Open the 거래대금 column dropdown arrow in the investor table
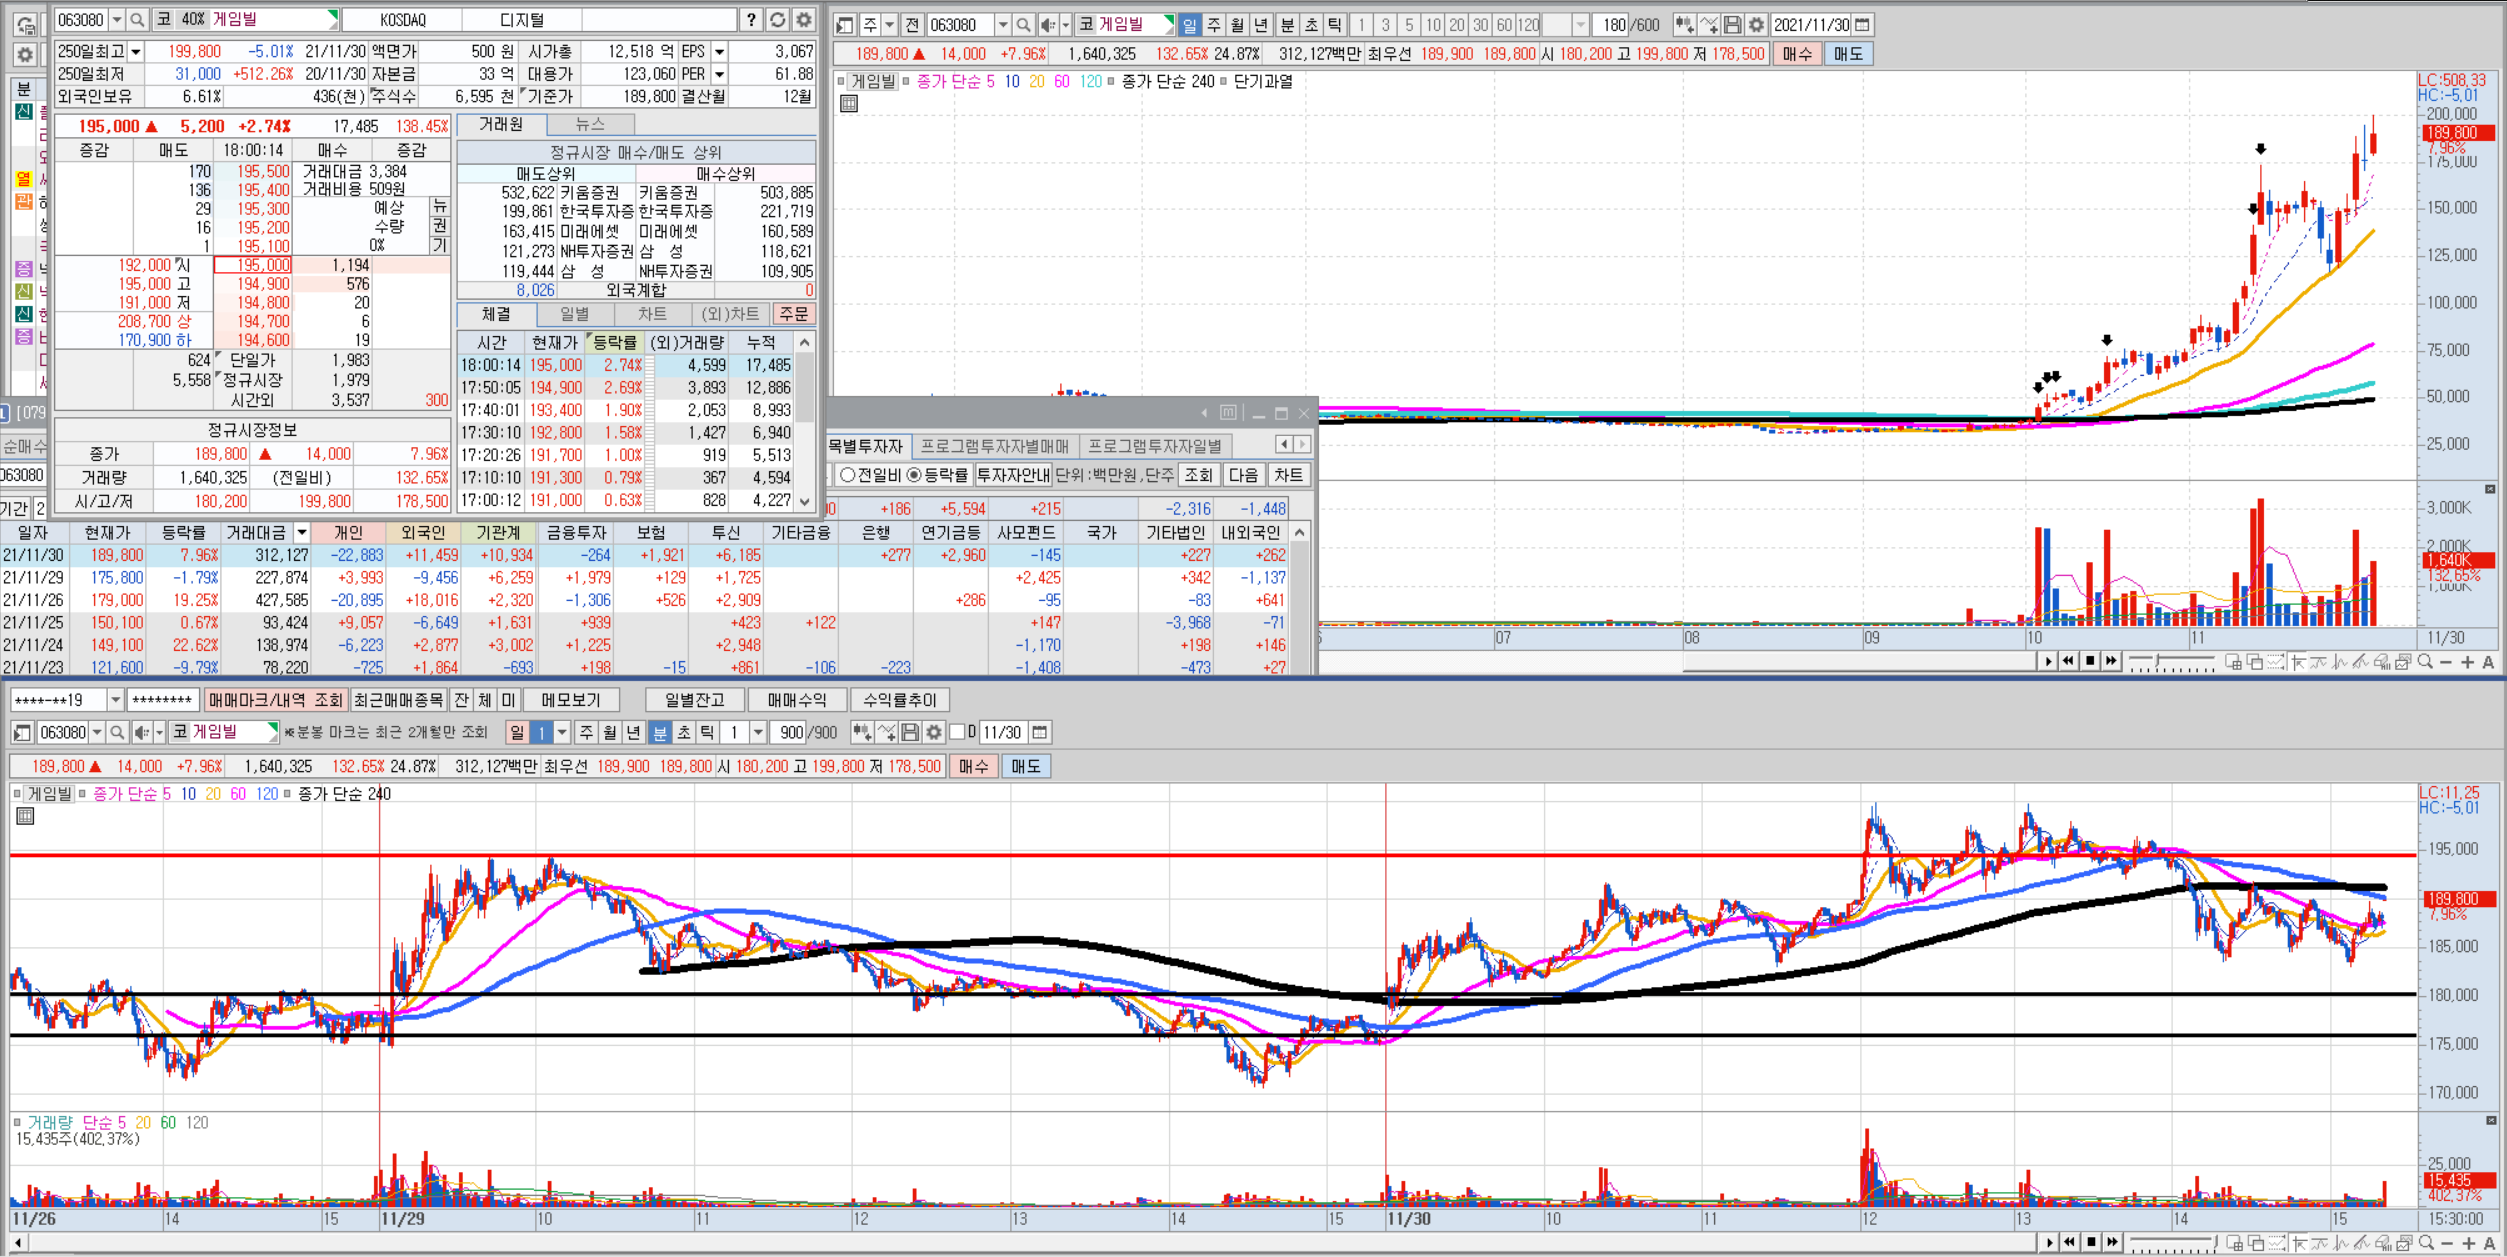Screen dimensions: 2507x1257 click(301, 533)
